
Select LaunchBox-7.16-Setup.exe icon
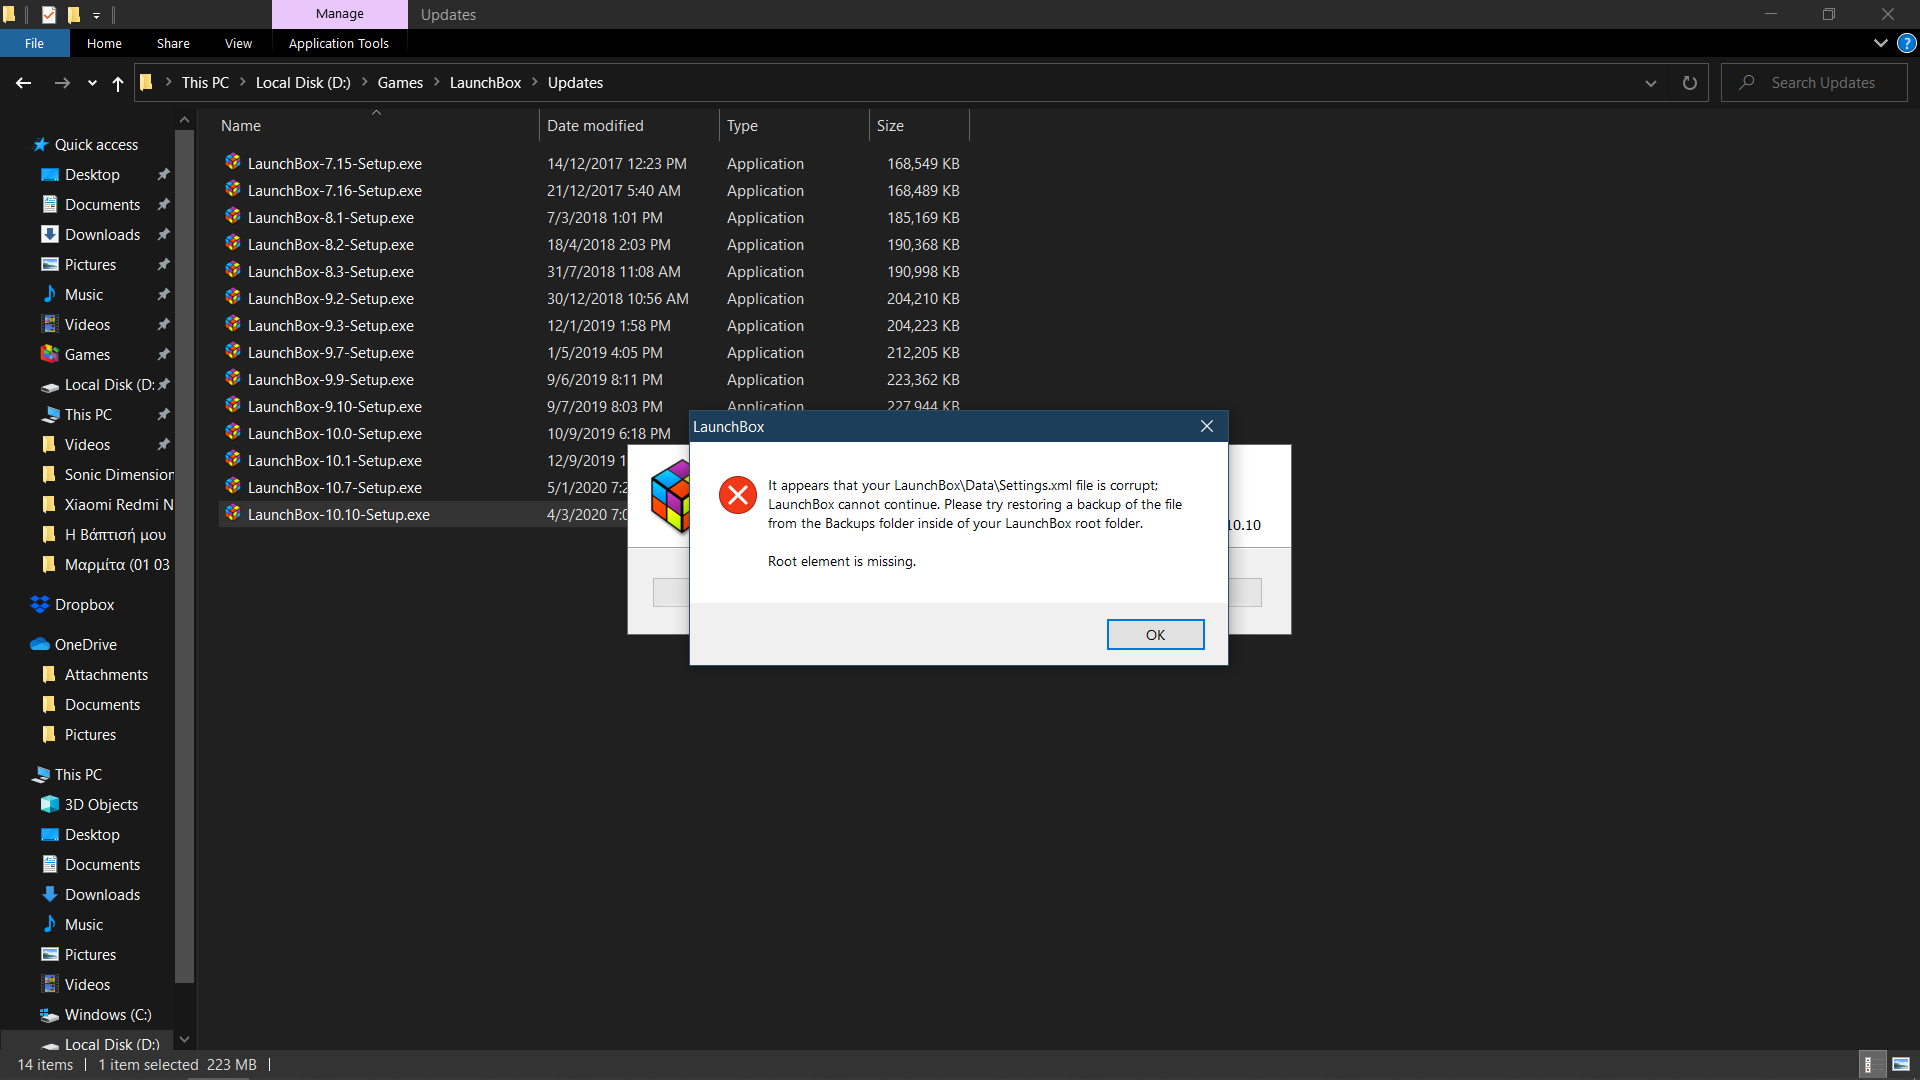click(x=233, y=189)
